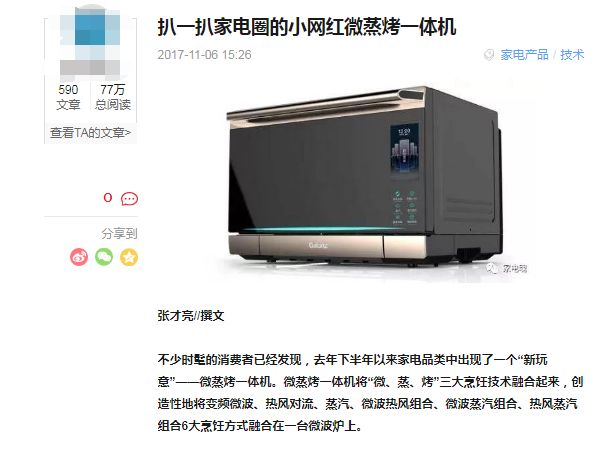Click the 77万 总阅读 count
Viewport: 597px width, 450px height.
point(113,97)
